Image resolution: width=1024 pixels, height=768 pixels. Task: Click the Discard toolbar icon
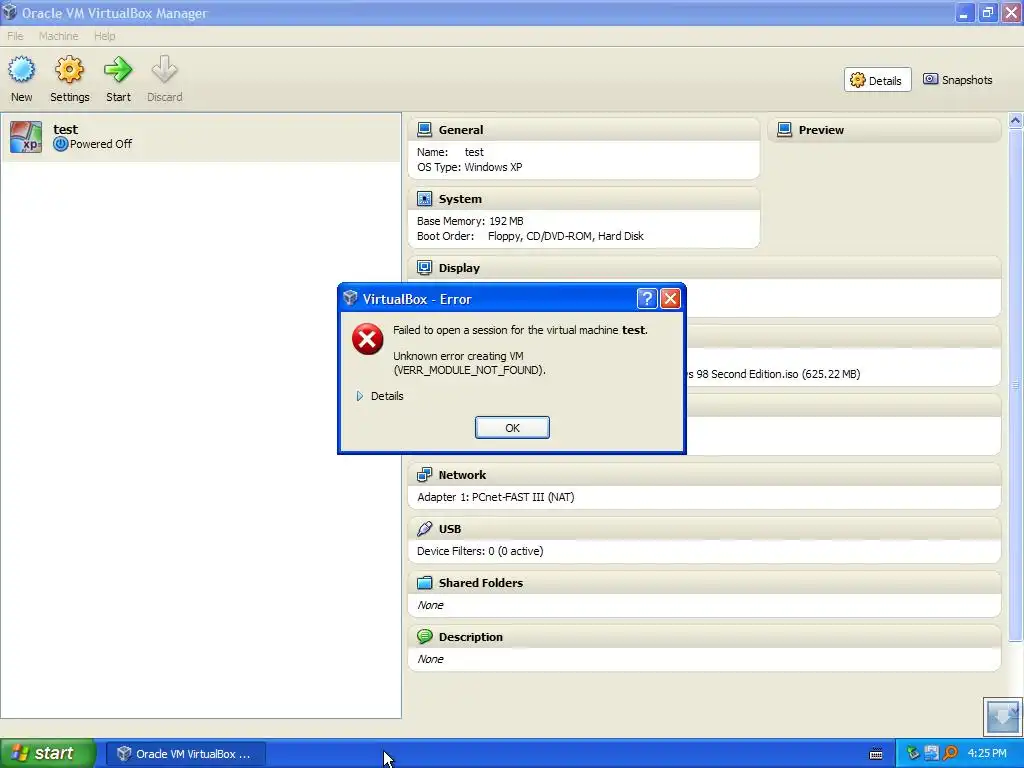tap(164, 69)
